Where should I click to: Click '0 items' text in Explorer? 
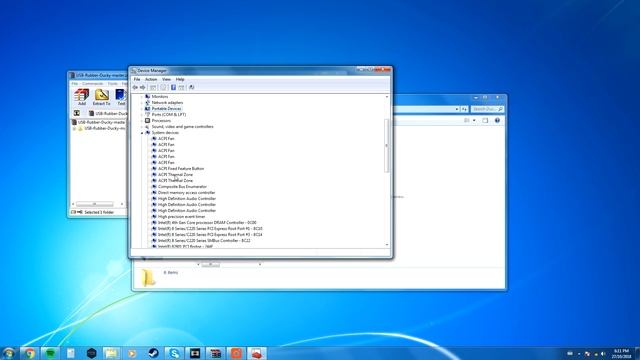pos(171,272)
